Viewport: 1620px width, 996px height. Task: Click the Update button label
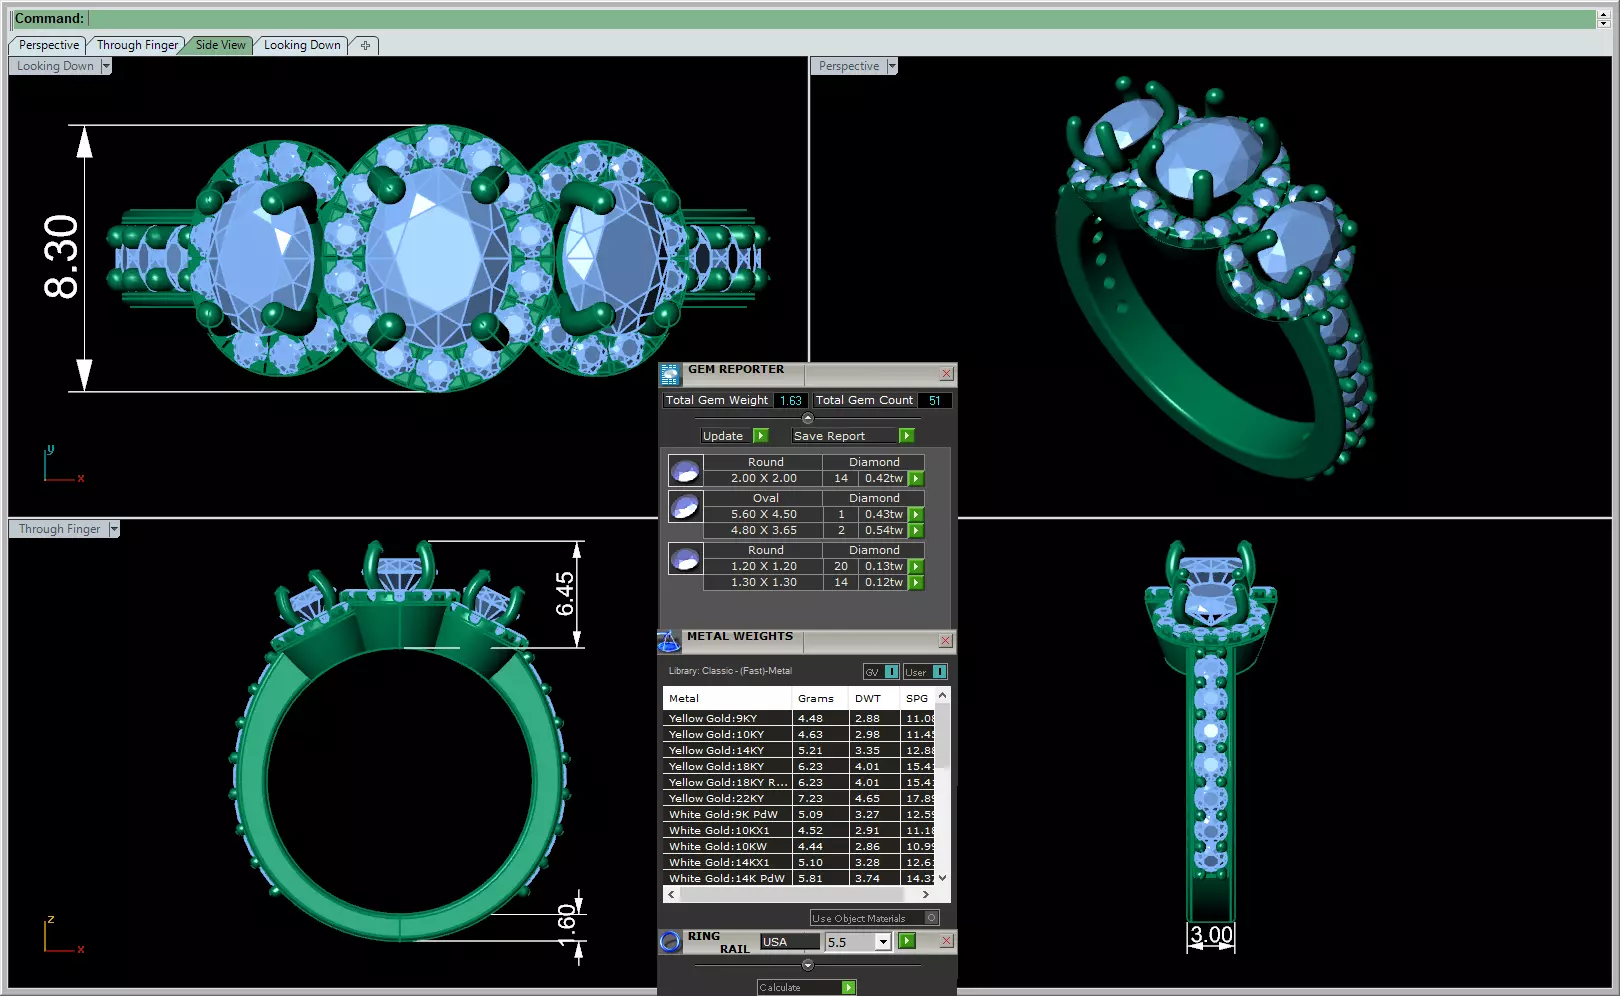click(723, 436)
